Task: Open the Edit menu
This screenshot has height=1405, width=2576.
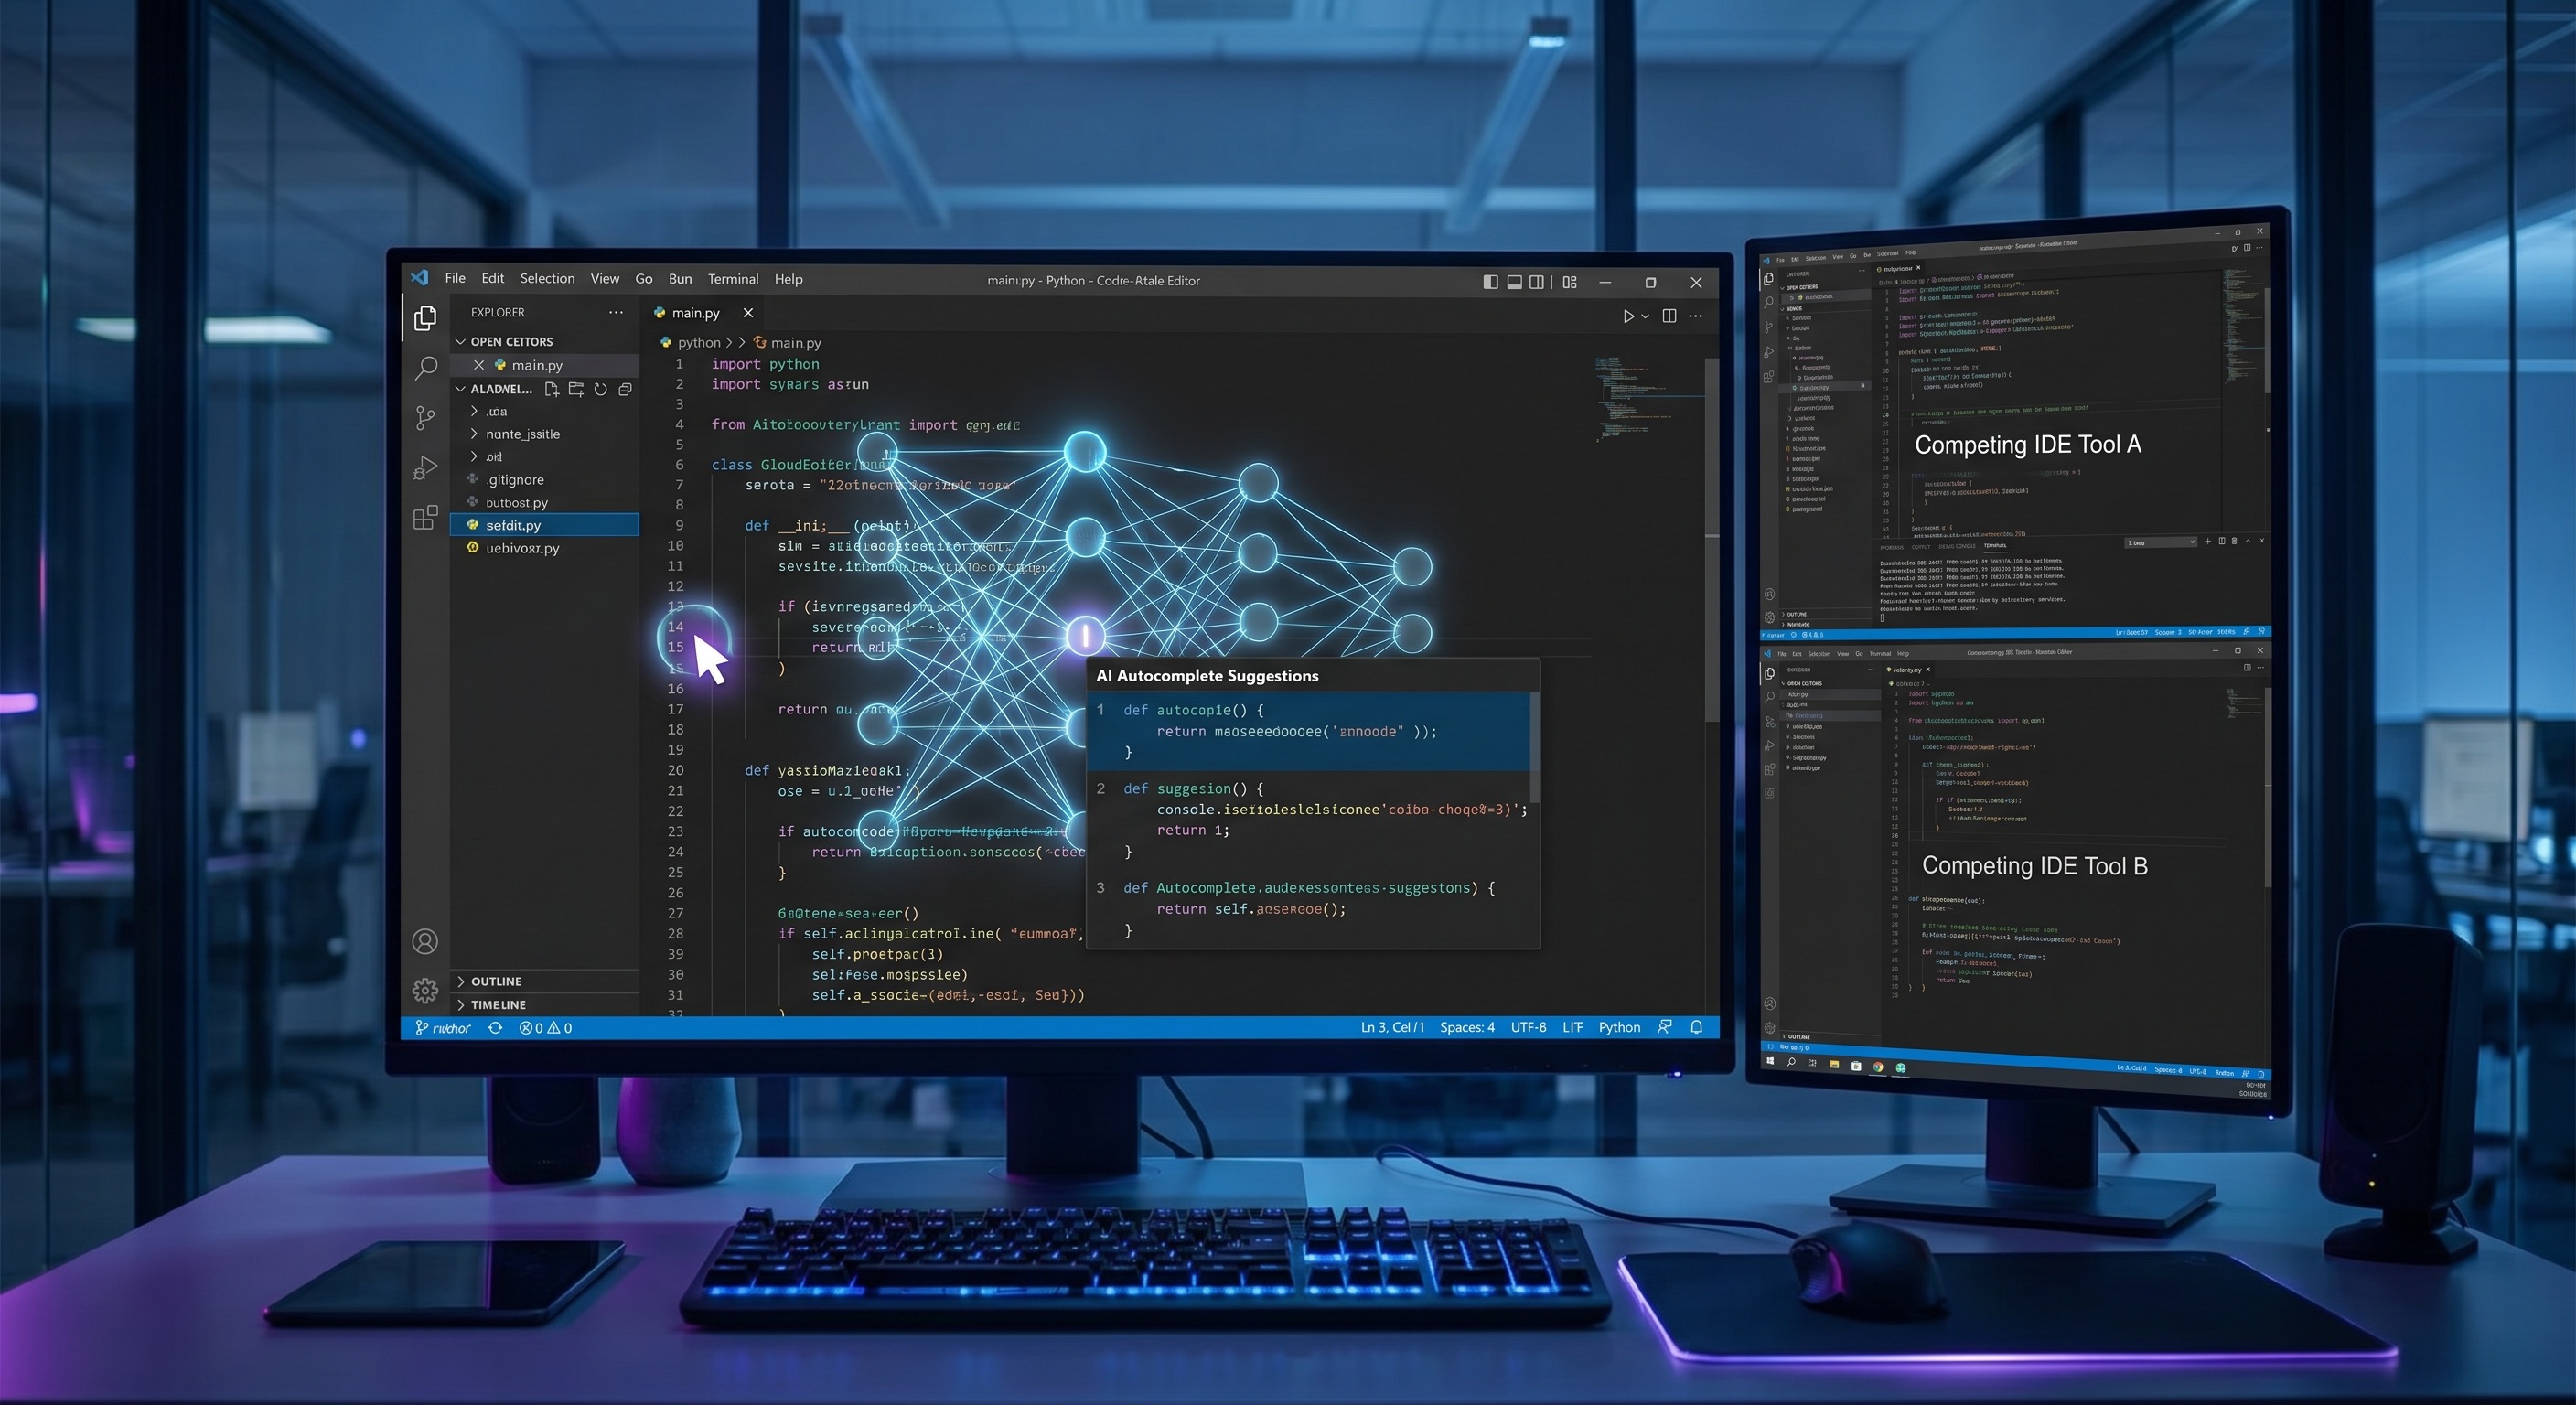Action: tap(492, 279)
